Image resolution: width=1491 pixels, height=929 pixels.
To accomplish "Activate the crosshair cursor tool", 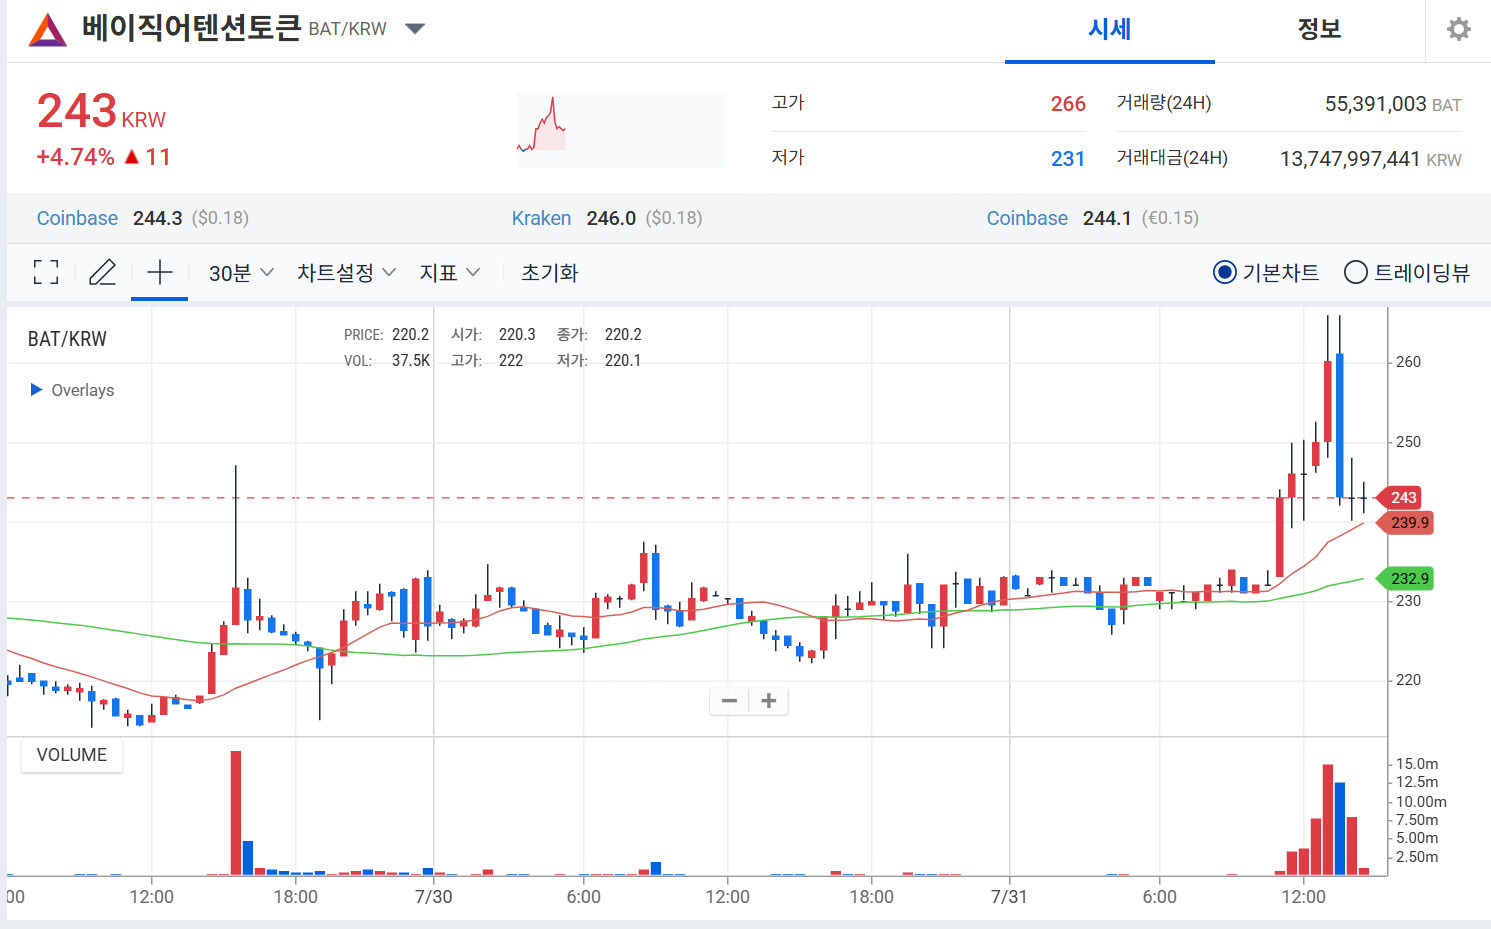I will pyautogui.click(x=160, y=272).
